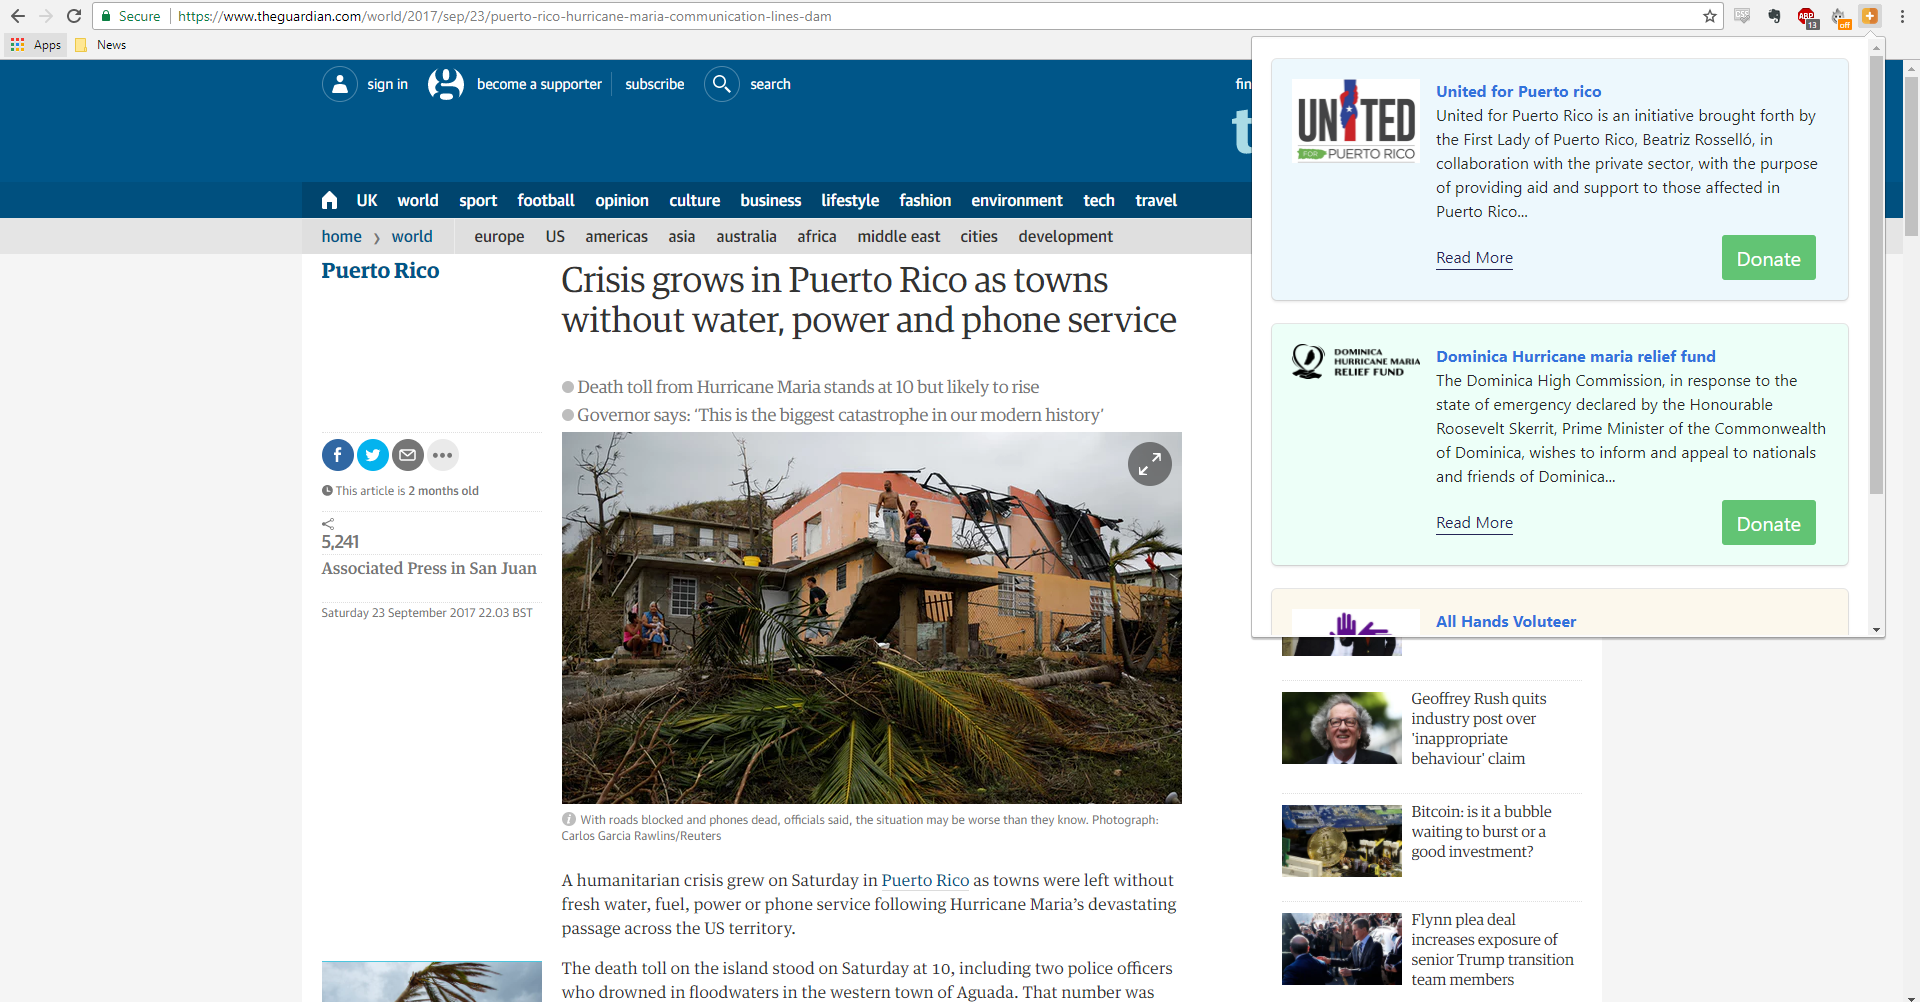This screenshot has height=1002, width=1920.
Task: Open the Evernote elephant extension
Action: click(x=1774, y=16)
